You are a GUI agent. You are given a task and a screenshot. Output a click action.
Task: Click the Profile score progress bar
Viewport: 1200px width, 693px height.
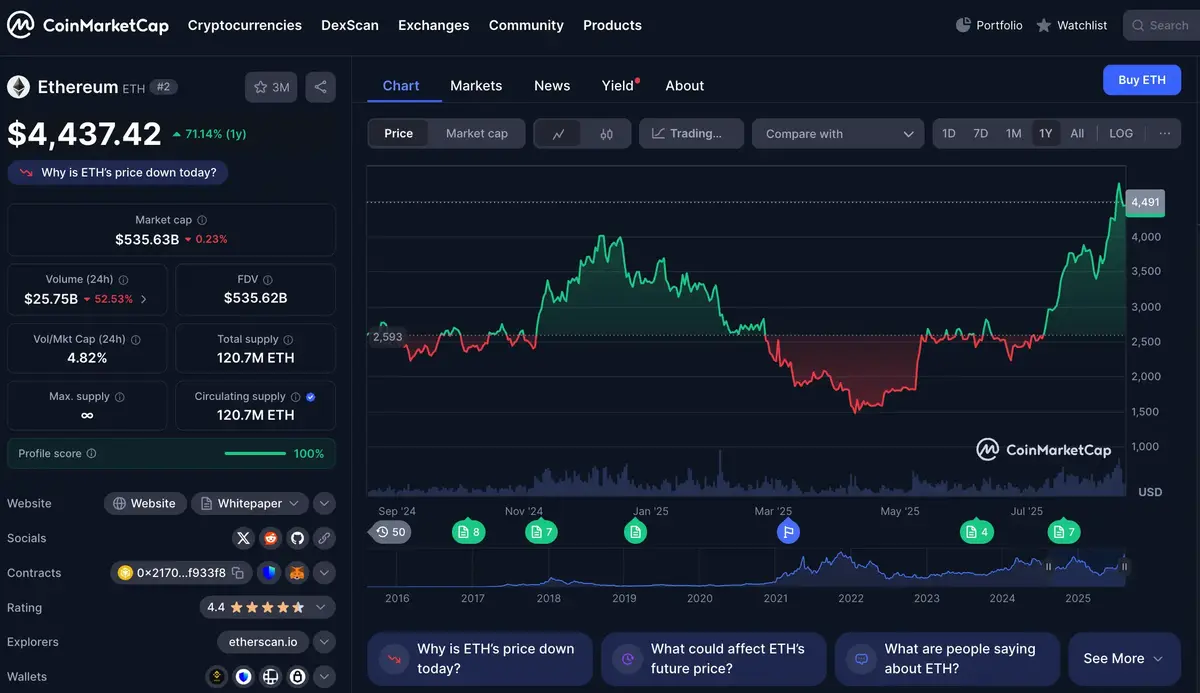coord(255,453)
